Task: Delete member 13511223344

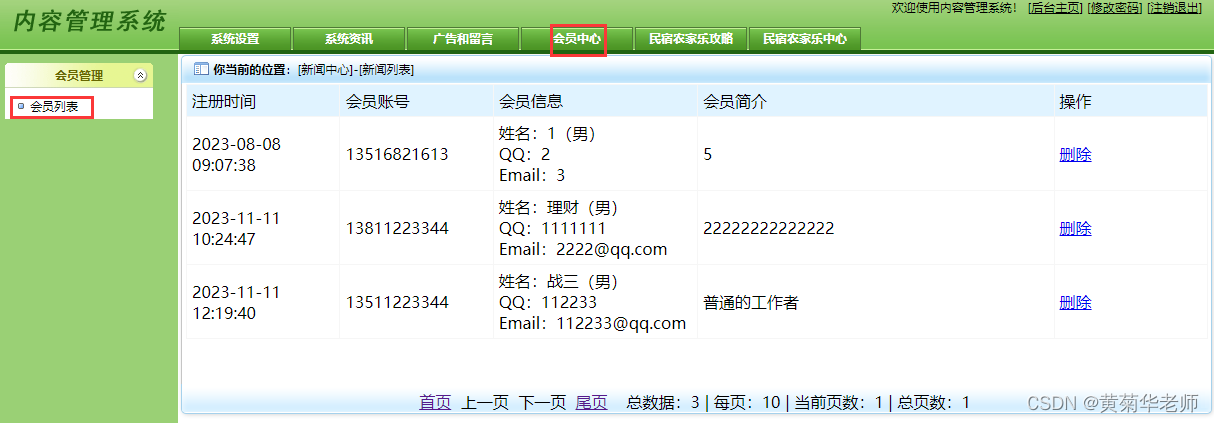Action: tap(1075, 302)
